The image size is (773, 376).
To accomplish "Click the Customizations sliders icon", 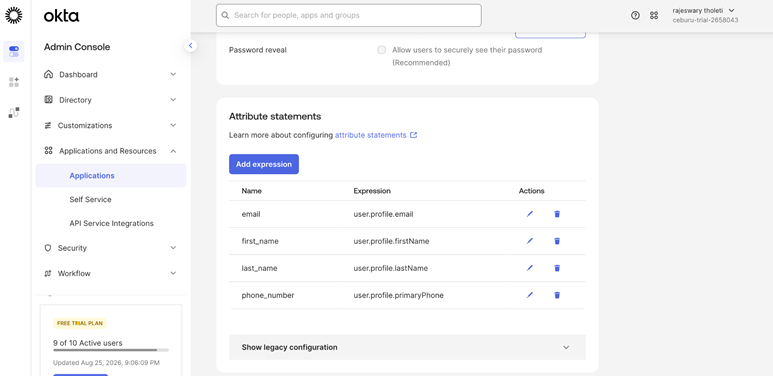I will 48,125.
